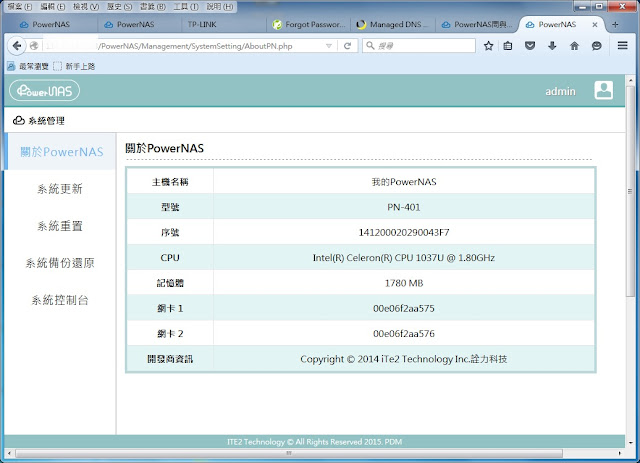Switch to PowerNAS問與 tab
Viewport: 640px width, 463px height.
point(478,24)
